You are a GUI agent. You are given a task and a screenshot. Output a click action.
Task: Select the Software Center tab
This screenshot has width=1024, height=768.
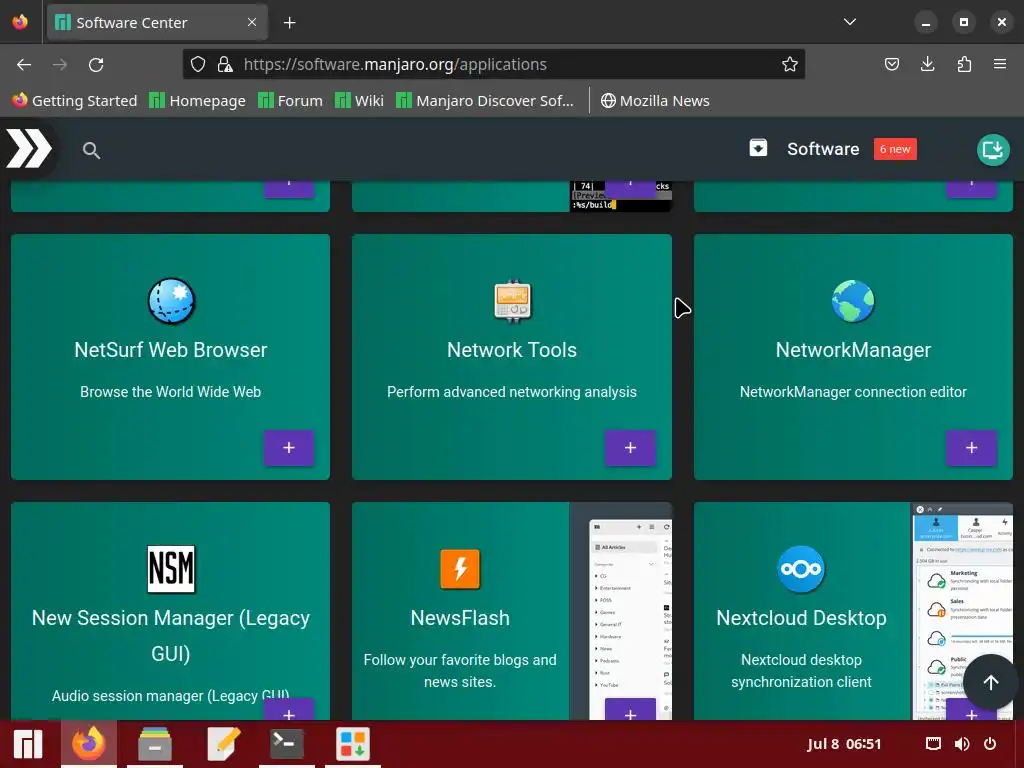[157, 23]
